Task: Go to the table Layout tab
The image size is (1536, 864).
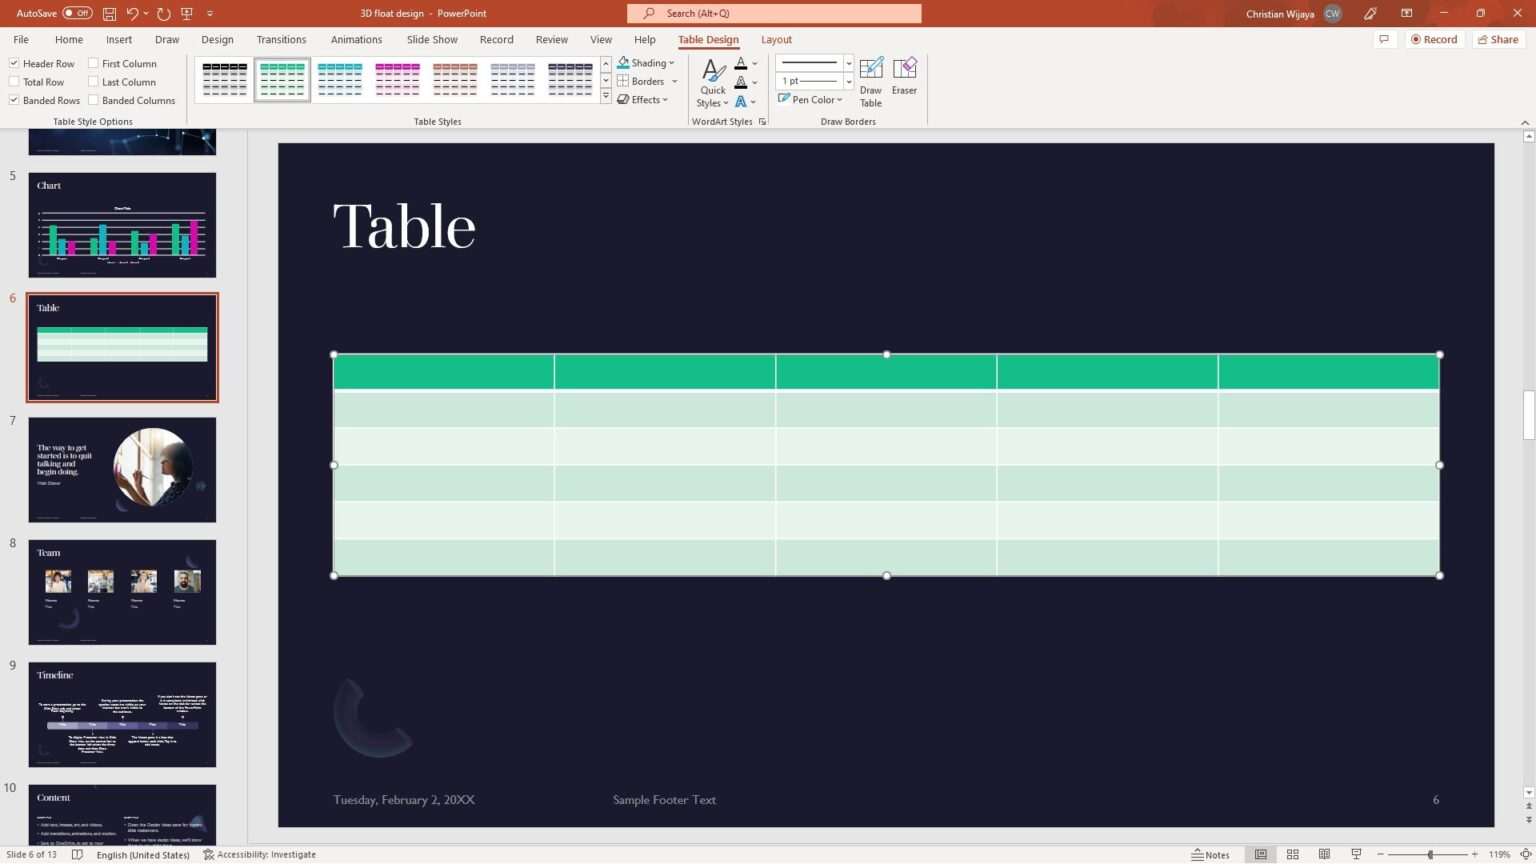Action: pyautogui.click(x=776, y=40)
